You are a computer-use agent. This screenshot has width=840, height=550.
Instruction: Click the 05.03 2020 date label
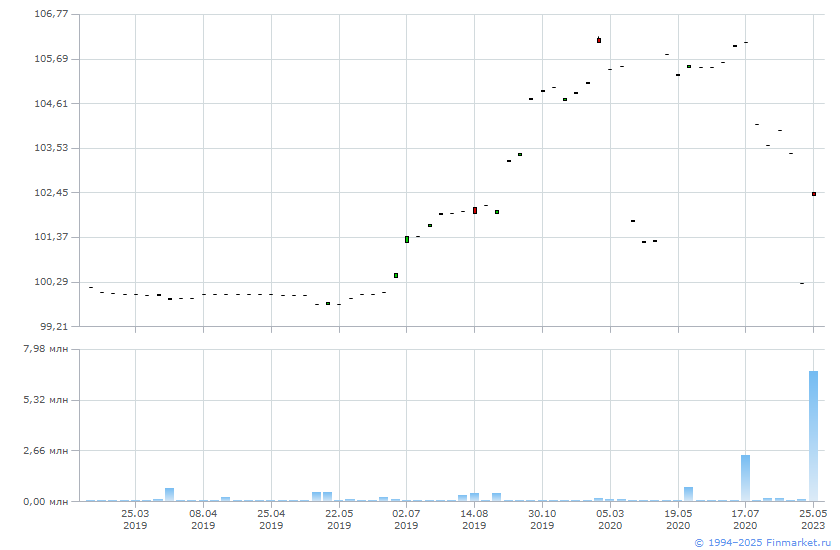pyautogui.click(x=610, y=519)
